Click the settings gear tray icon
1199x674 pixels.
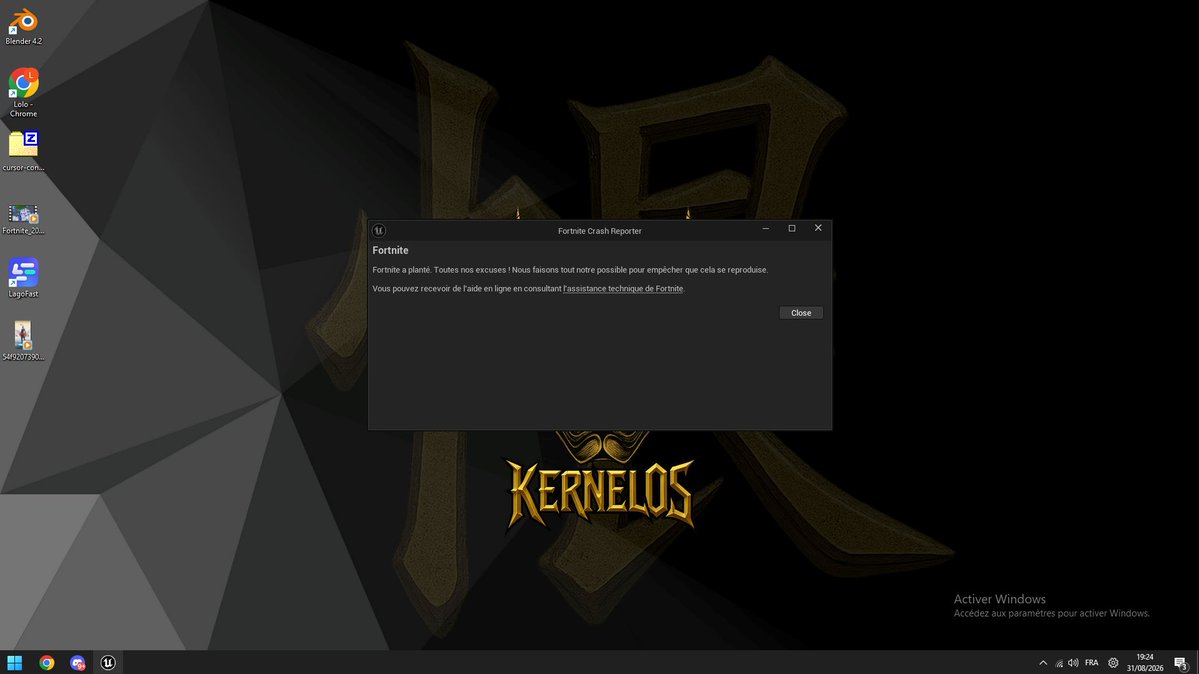(x=1113, y=663)
